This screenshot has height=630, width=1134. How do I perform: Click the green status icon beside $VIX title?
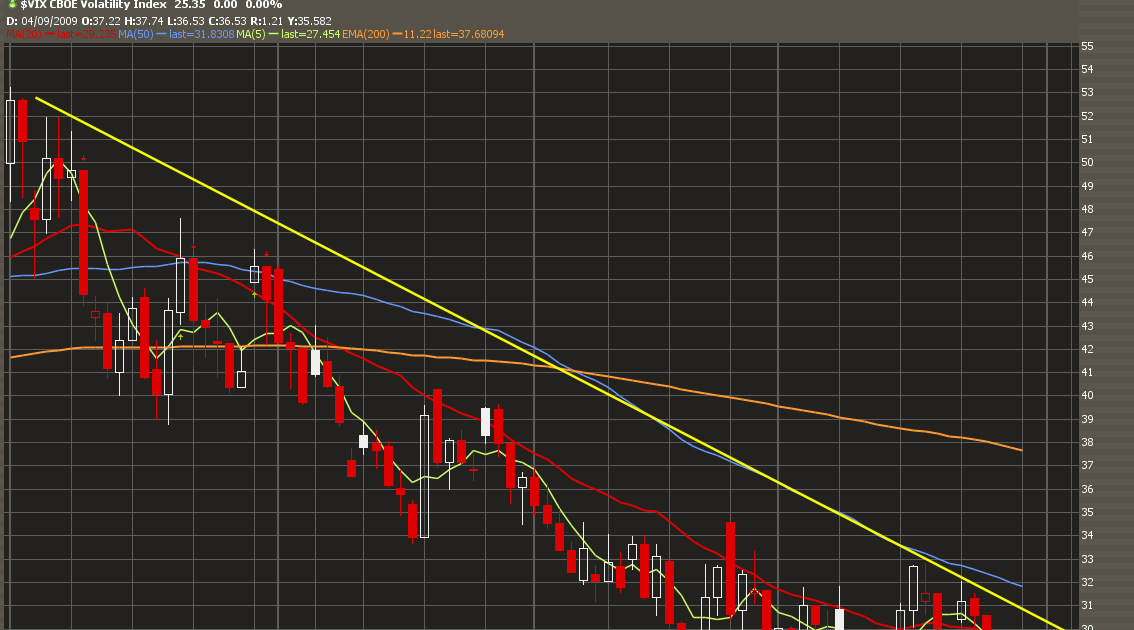12,4
